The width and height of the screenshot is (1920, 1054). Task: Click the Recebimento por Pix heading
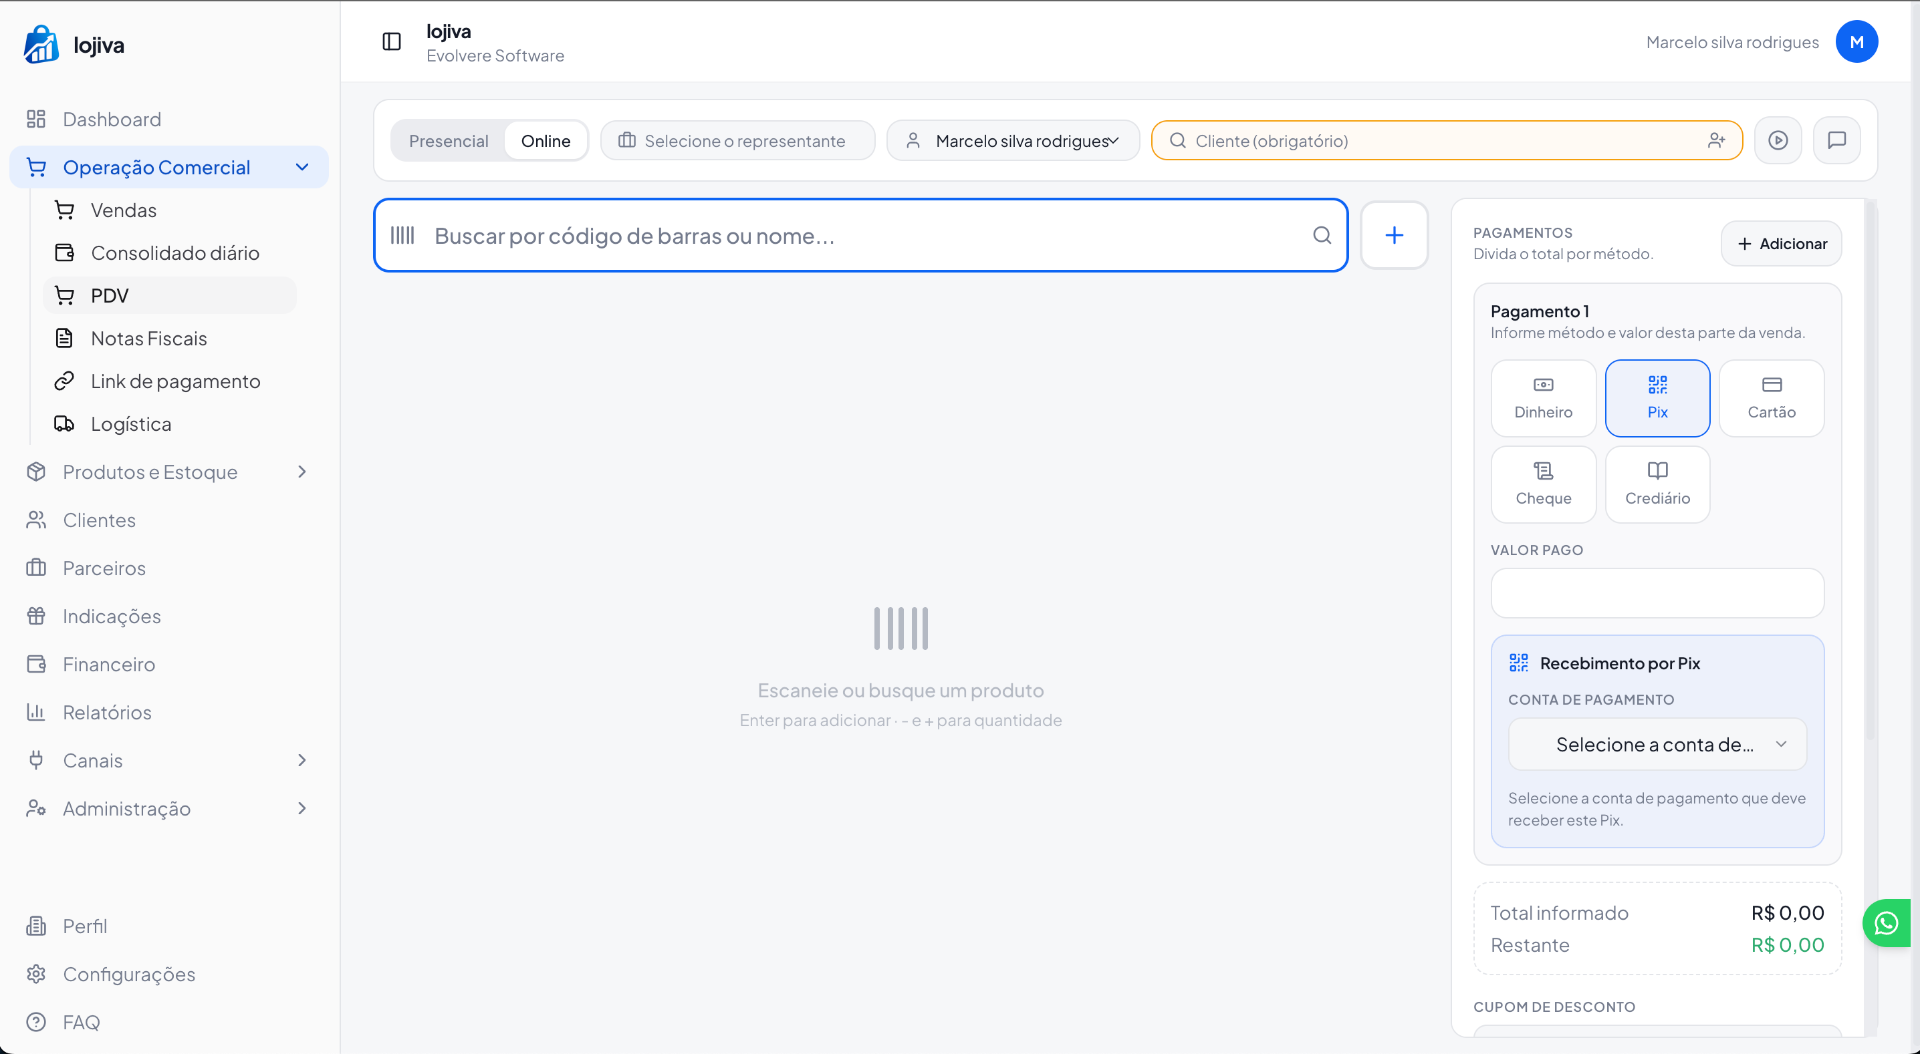pyautogui.click(x=1619, y=663)
